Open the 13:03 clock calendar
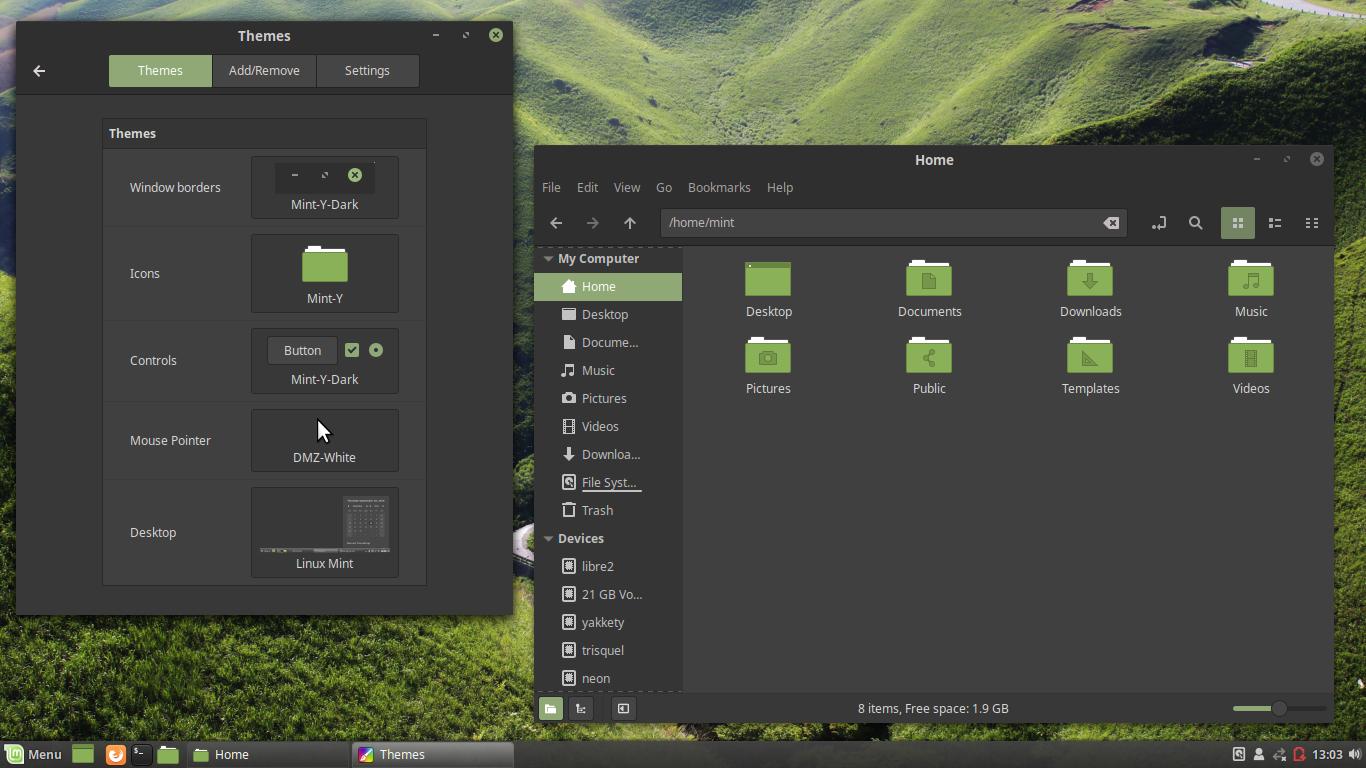Image resolution: width=1366 pixels, height=768 pixels. (x=1327, y=755)
